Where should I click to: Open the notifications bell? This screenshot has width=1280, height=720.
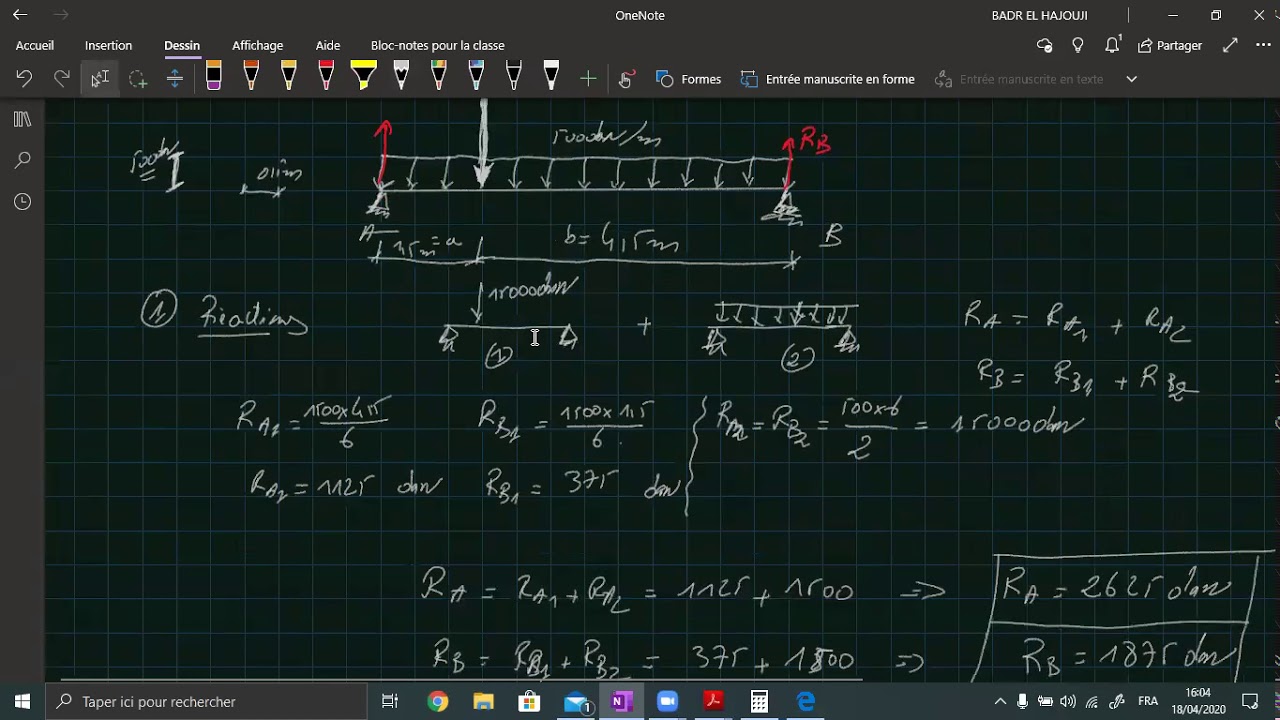tap(1112, 45)
